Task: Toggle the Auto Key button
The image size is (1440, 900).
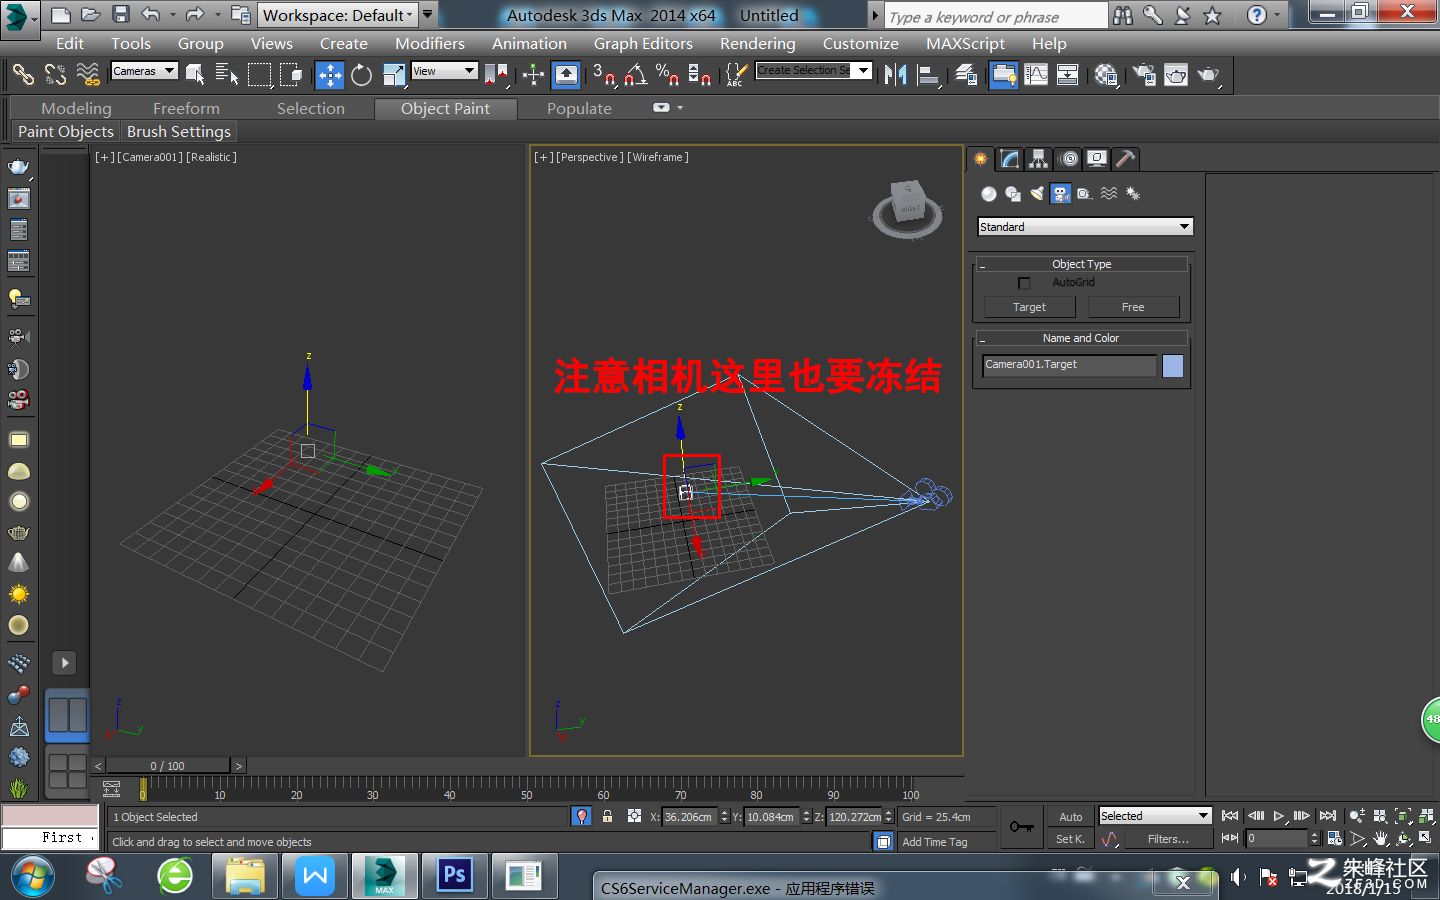Action: (1071, 817)
